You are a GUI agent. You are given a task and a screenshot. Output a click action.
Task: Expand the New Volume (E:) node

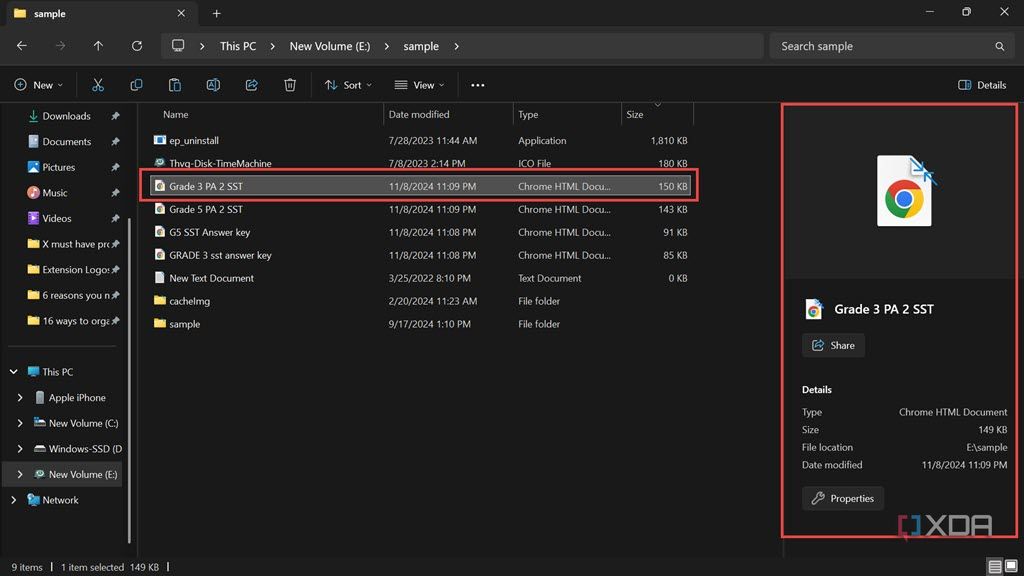tap(20, 474)
